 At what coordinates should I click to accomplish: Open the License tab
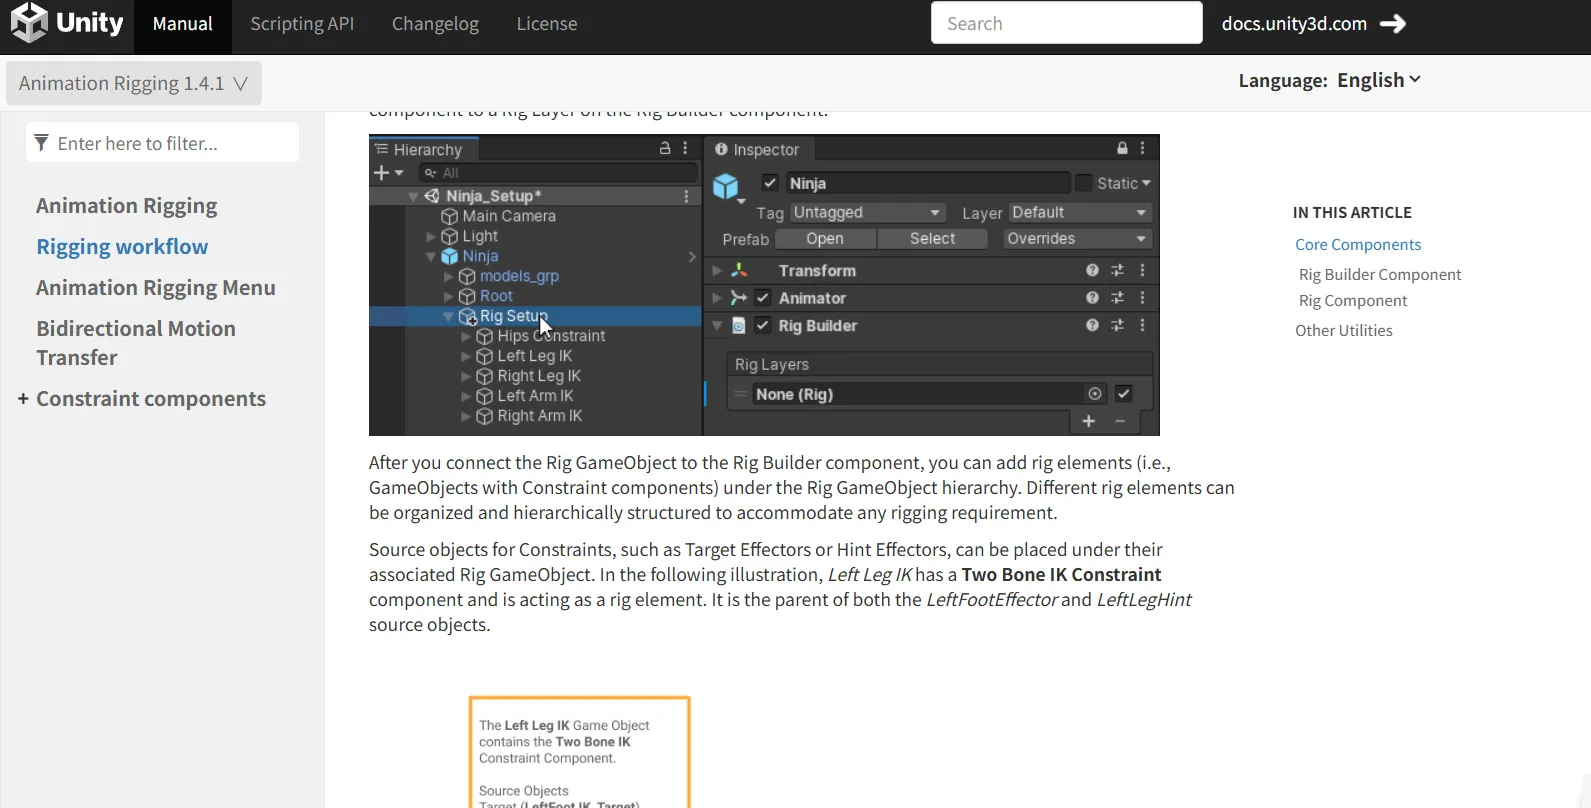pyautogui.click(x=546, y=24)
